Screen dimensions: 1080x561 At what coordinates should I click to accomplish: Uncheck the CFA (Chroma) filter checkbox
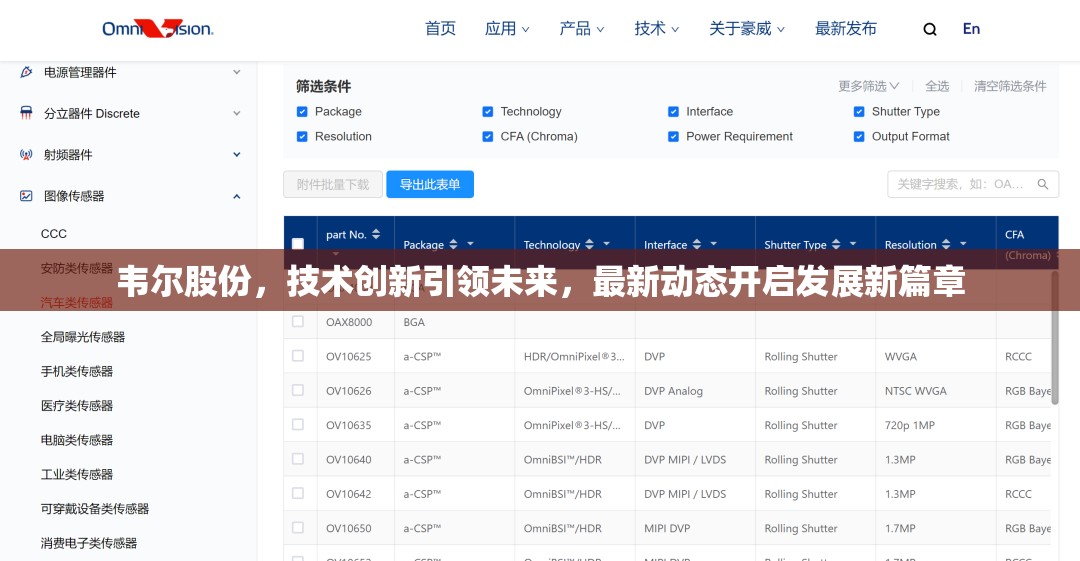(488, 136)
